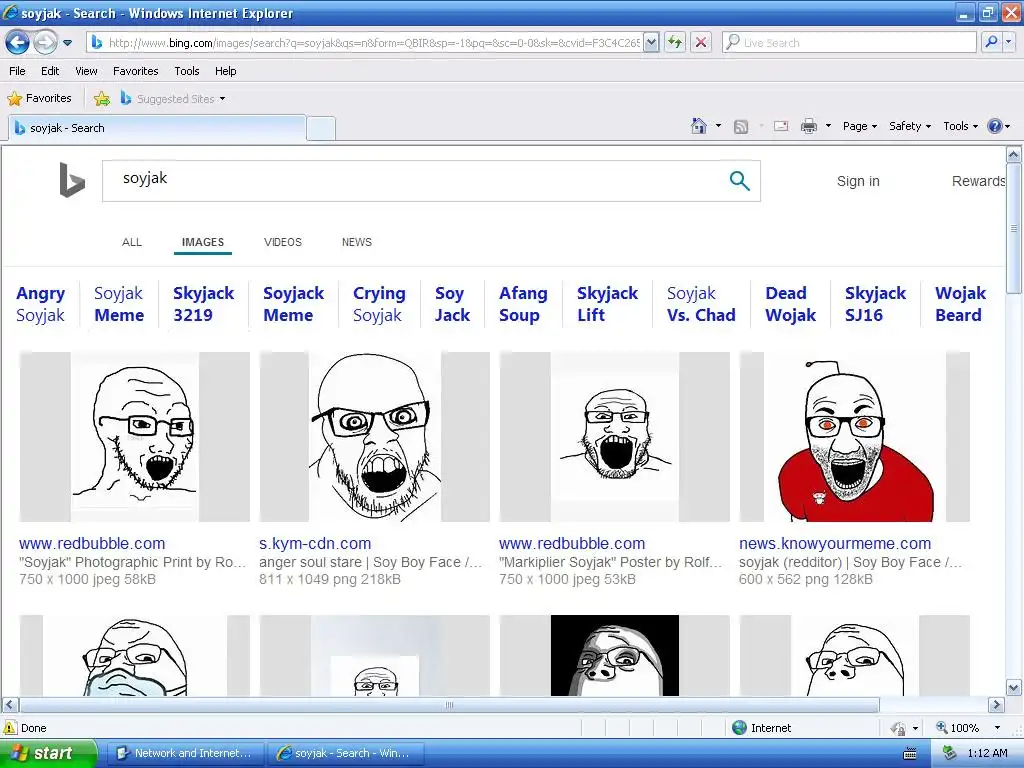Click the Live Search magnifier button
Image resolution: width=1024 pixels, height=768 pixels.
click(991, 43)
